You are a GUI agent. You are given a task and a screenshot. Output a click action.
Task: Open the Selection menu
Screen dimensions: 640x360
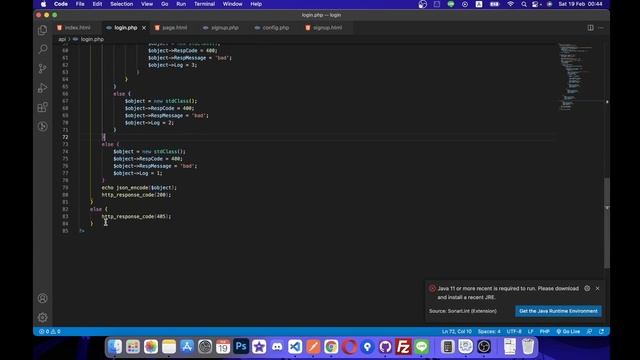(x=122, y=4)
